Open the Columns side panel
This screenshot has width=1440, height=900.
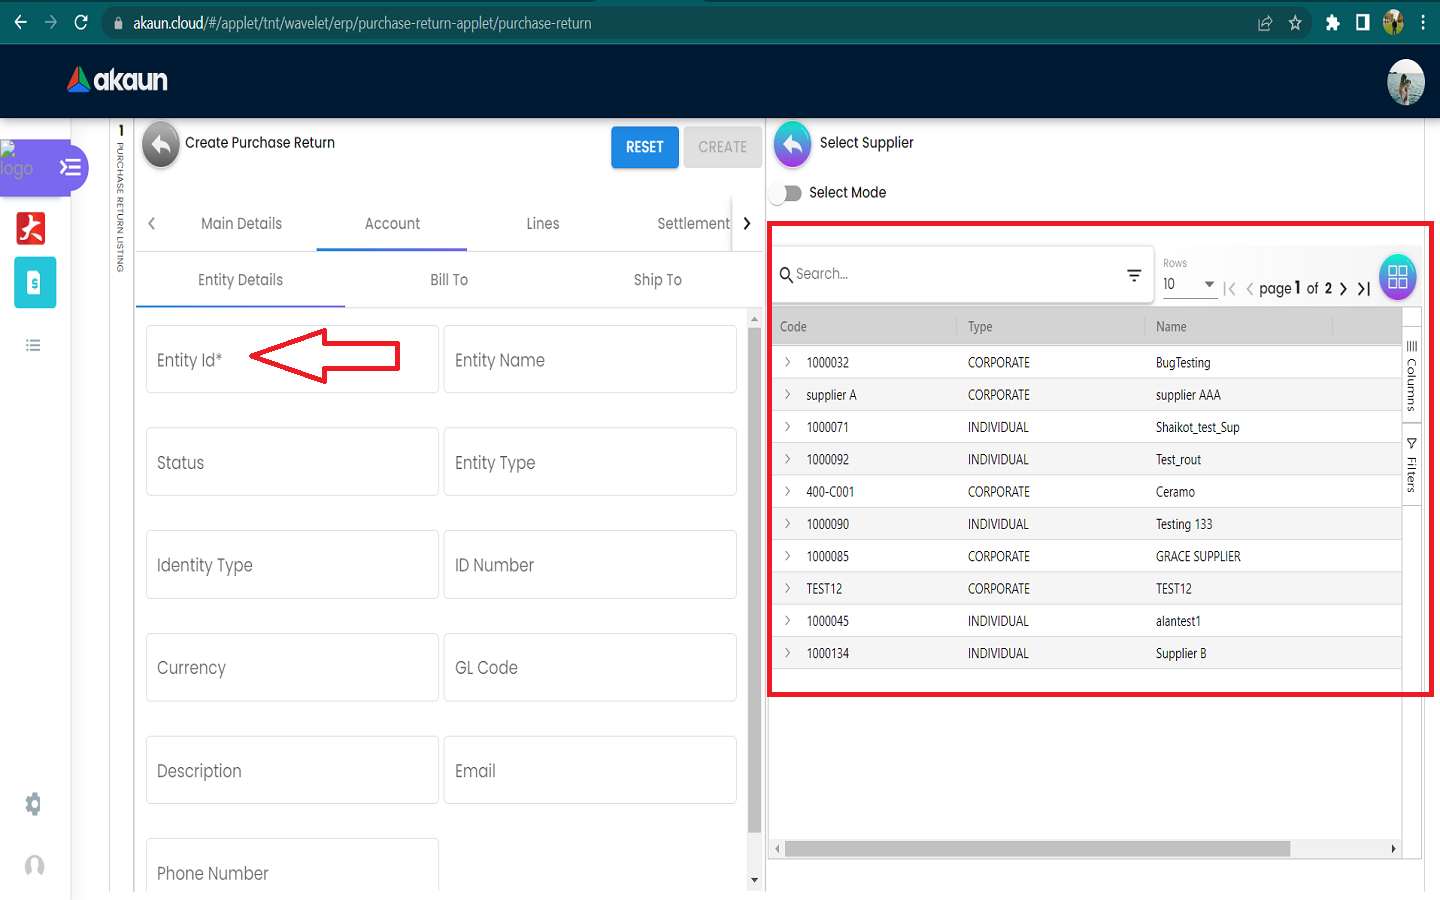[1411, 377]
